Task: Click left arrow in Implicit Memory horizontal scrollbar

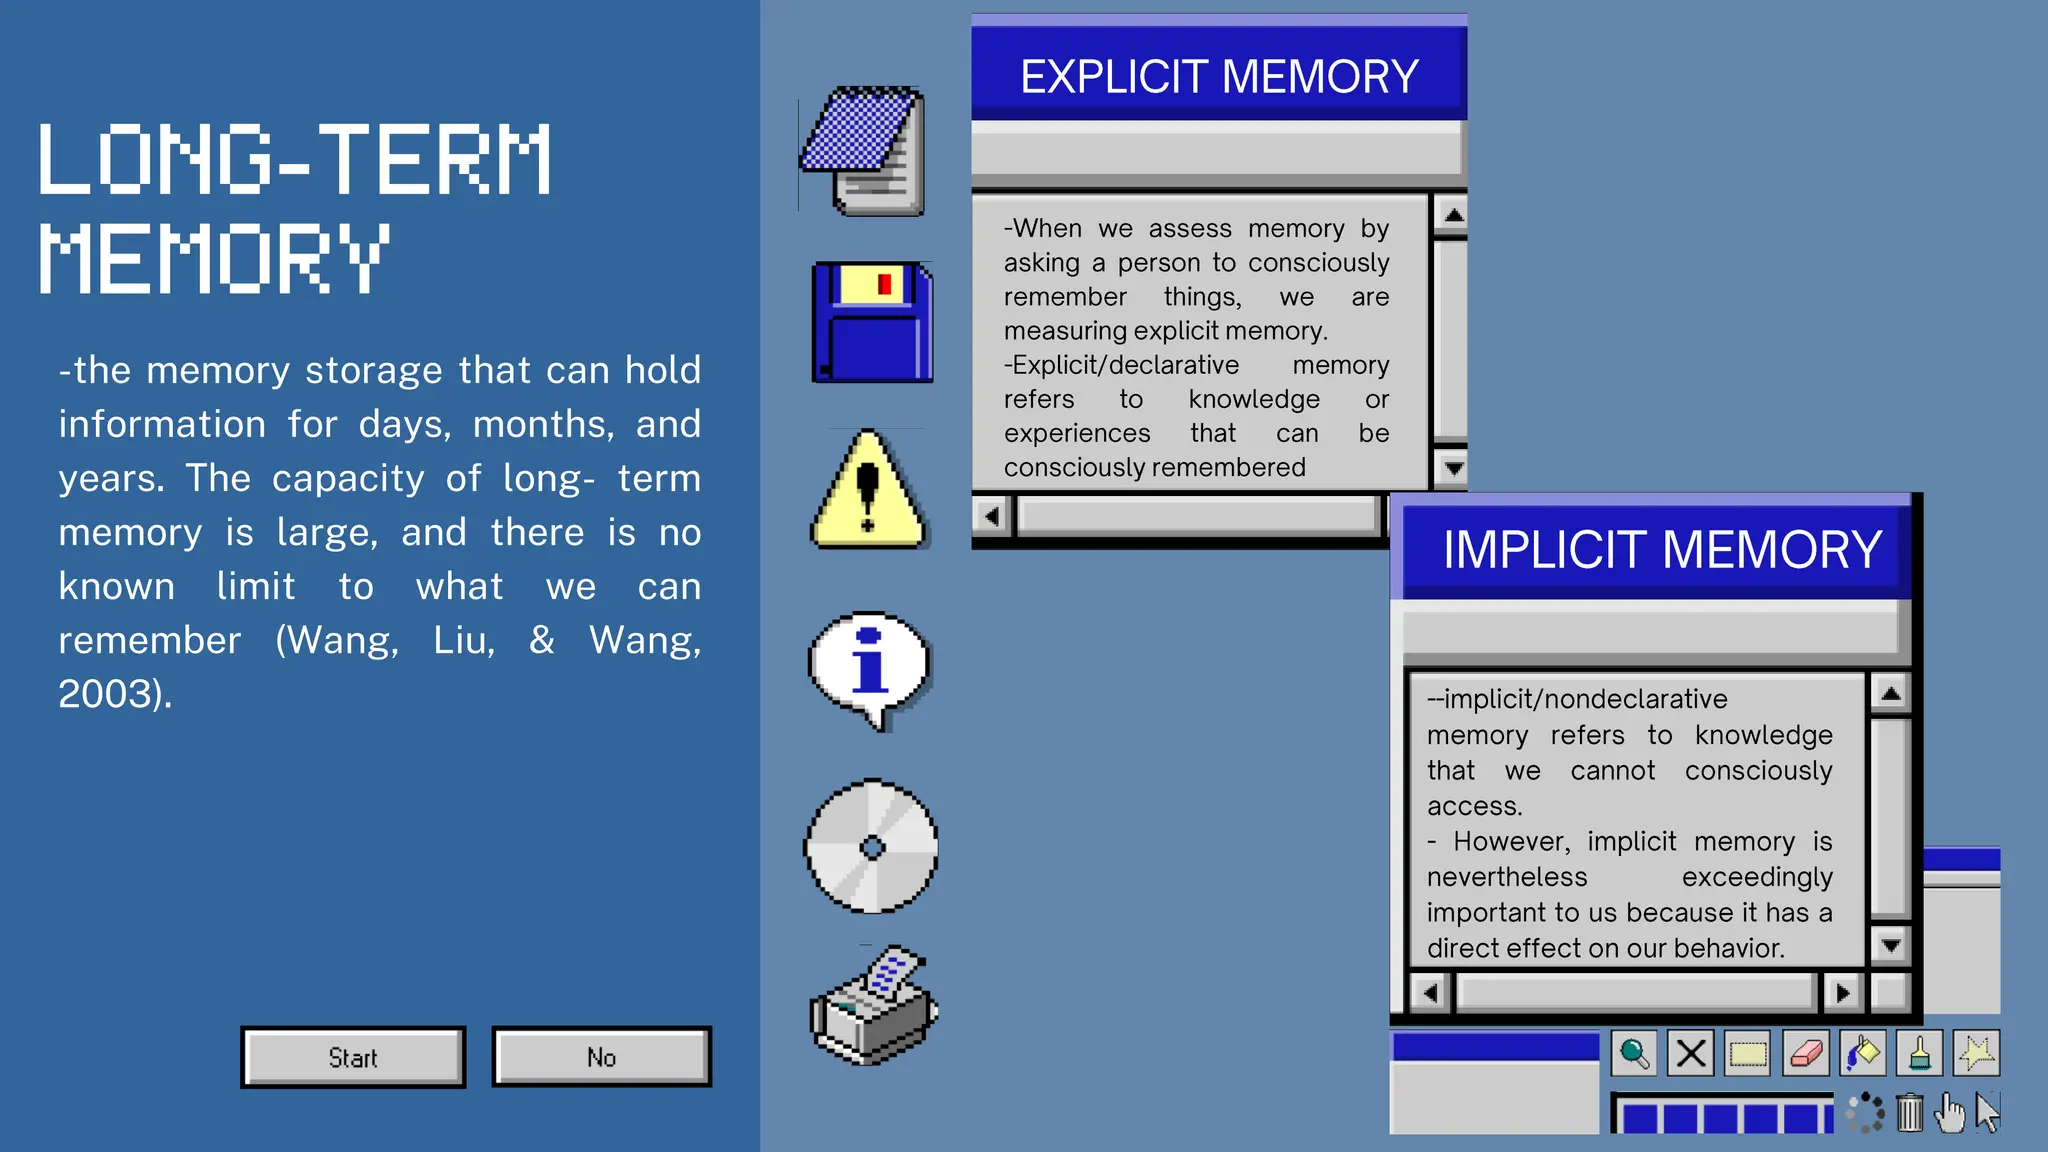Action: coord(1430,993)
